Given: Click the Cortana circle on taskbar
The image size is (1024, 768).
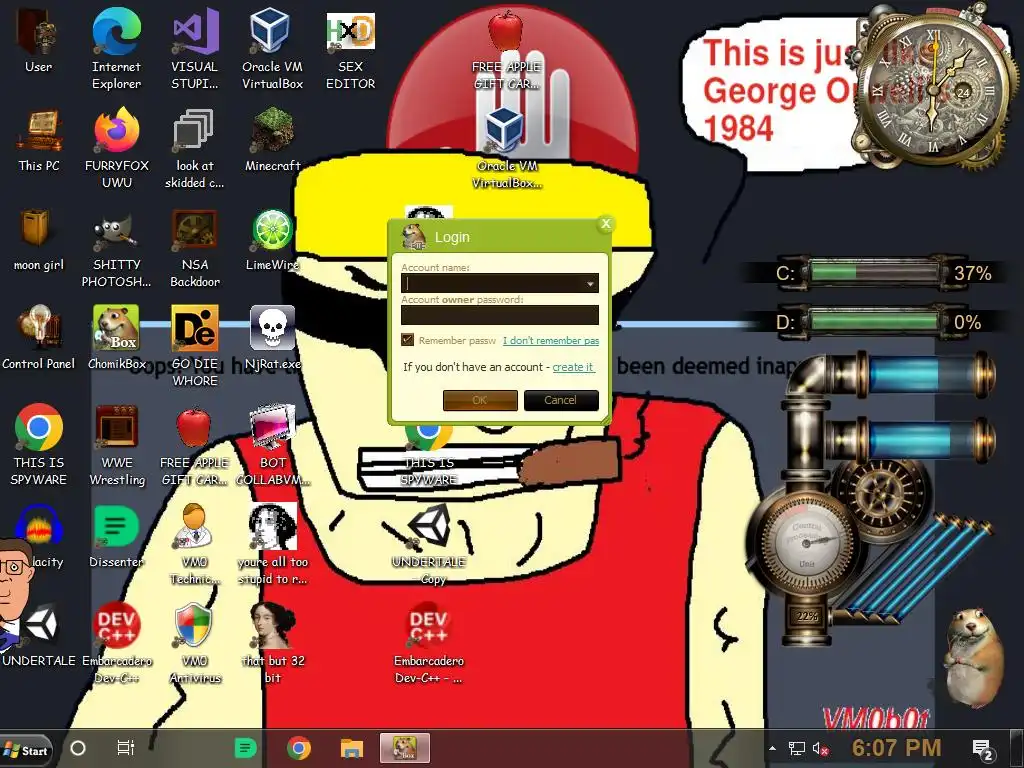Looking at the screenshot, I should 78,748.
